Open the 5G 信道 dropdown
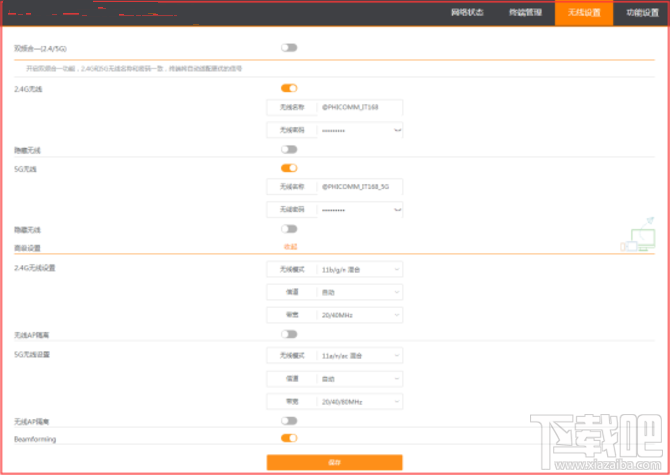Viewport: 670px width, 475px height. (335, 379)
